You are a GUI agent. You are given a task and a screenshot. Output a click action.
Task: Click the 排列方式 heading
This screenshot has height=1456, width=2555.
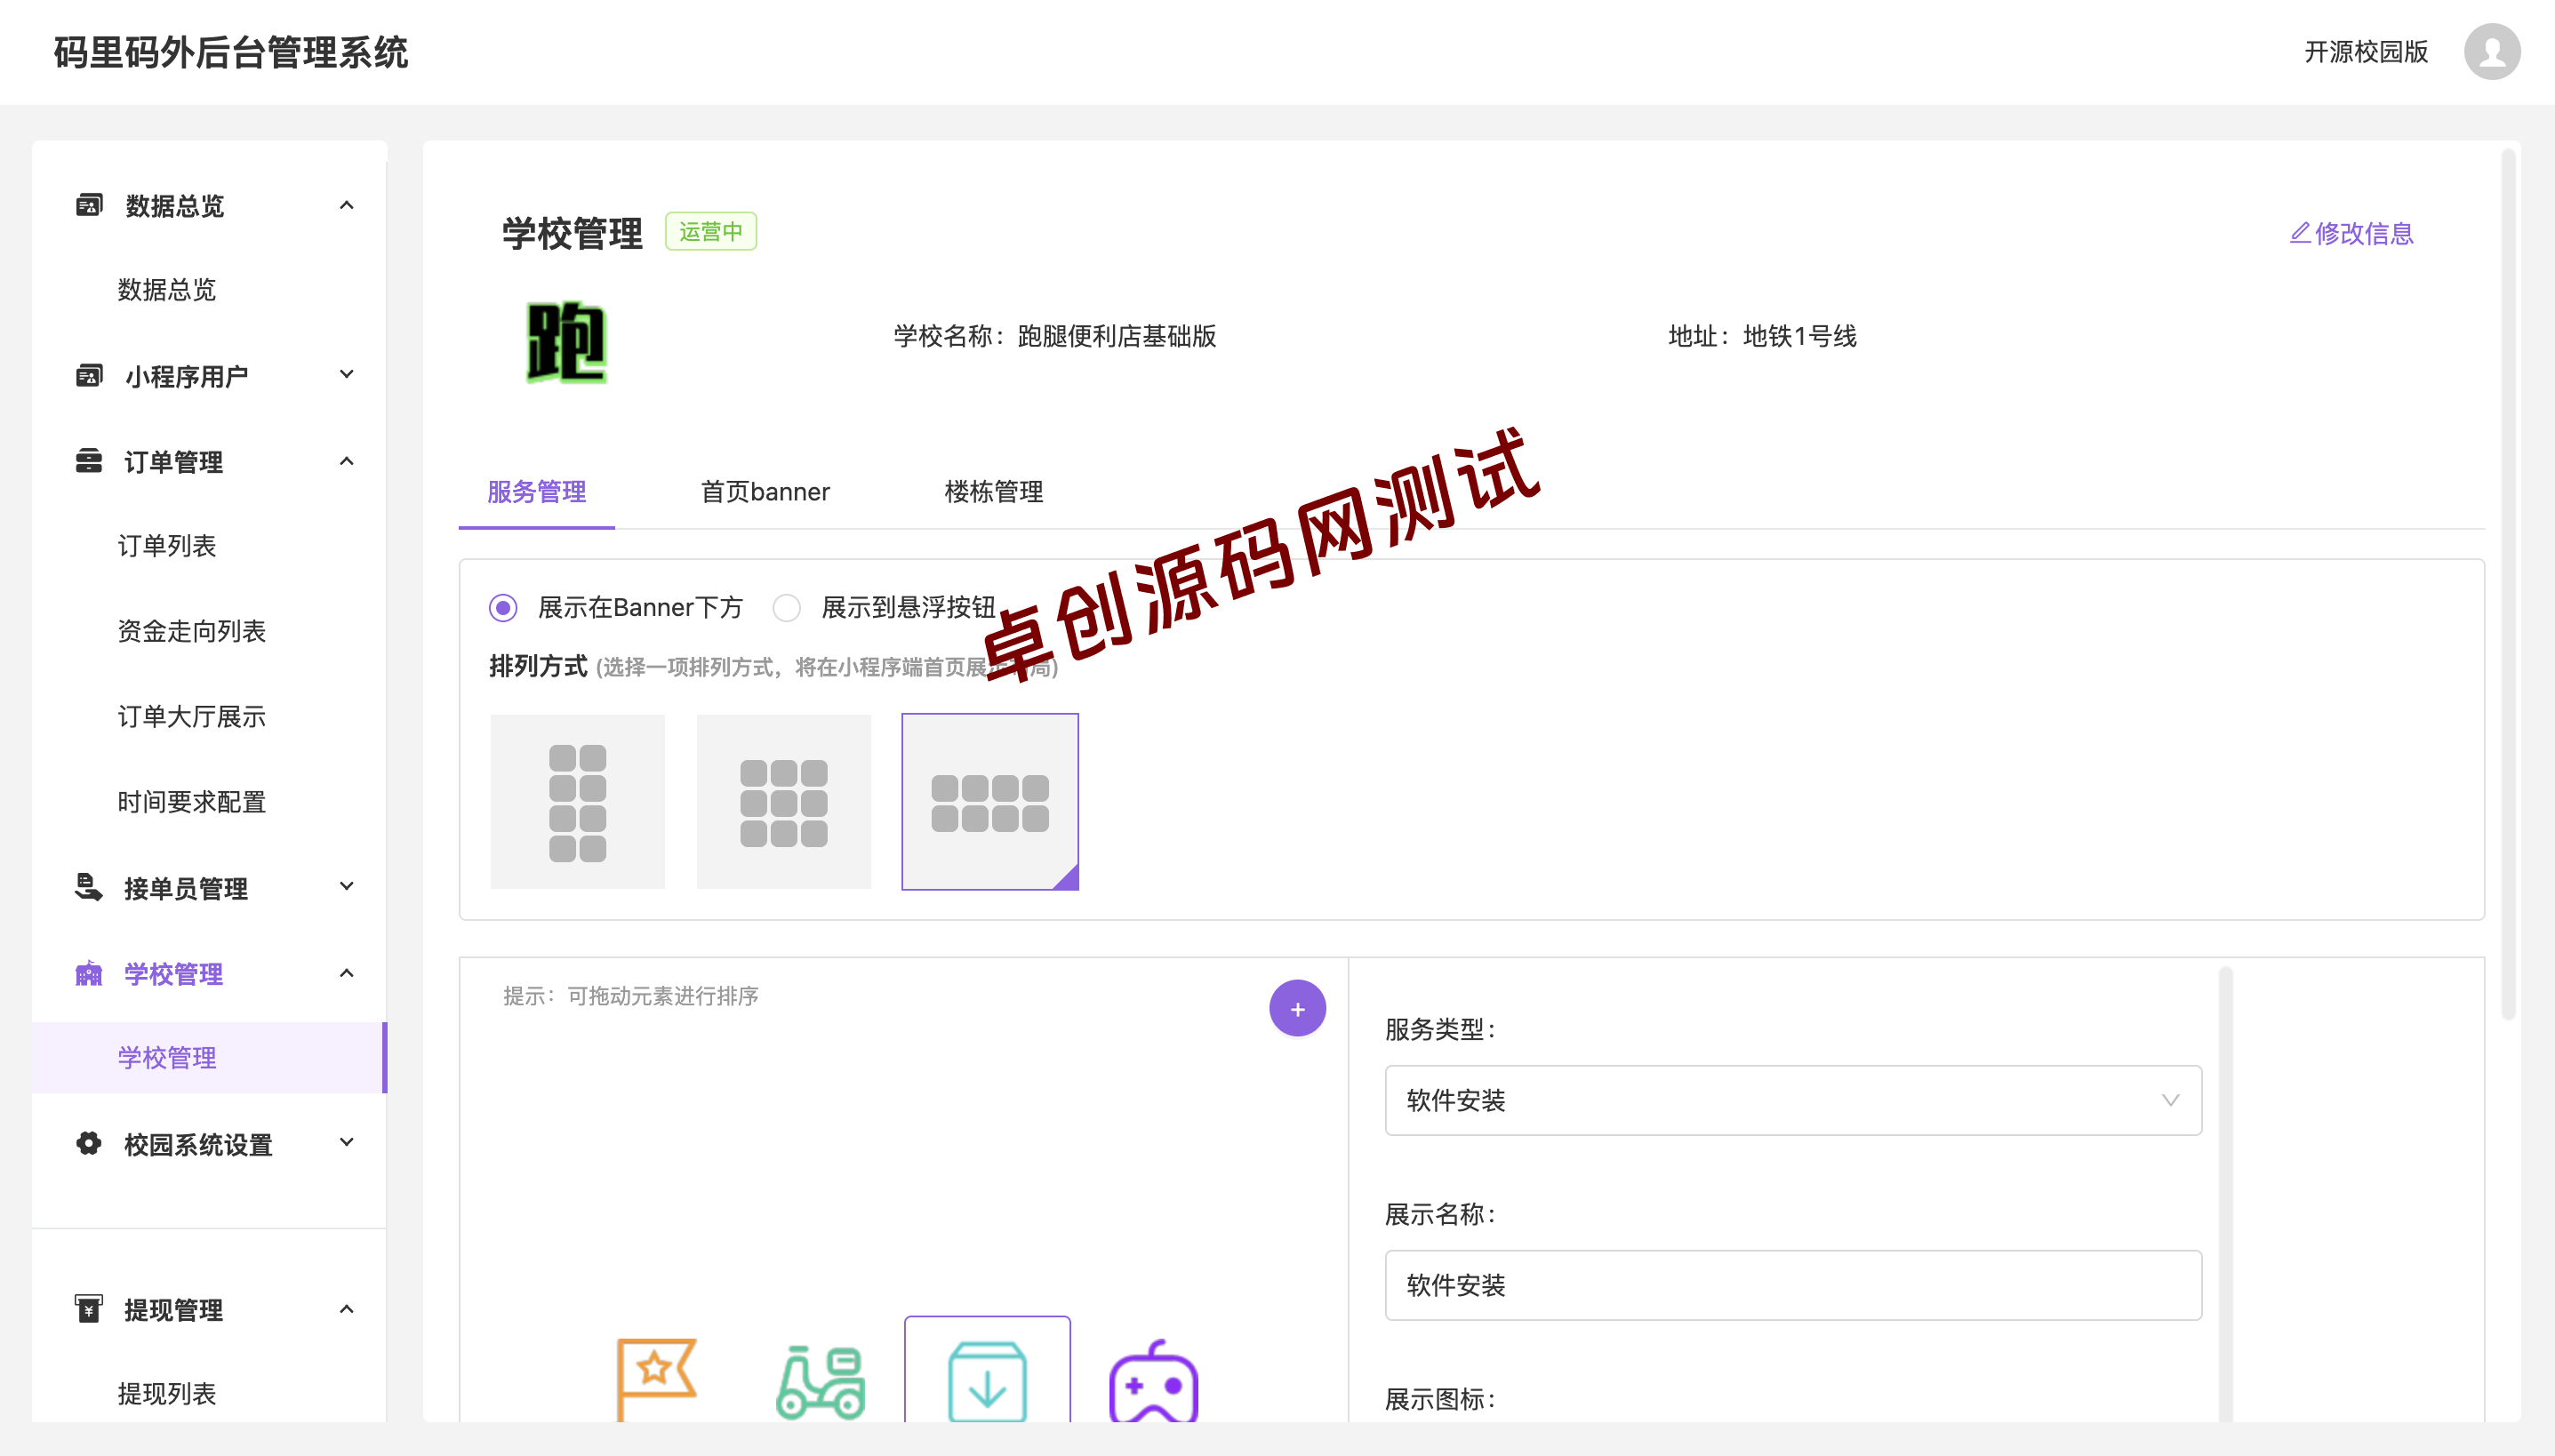[x=538, y=666]
